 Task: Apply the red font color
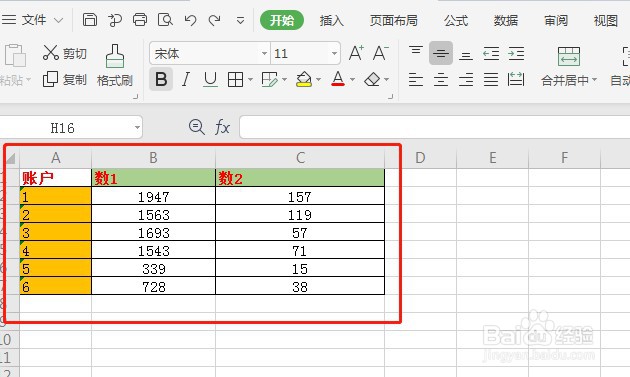(x=338, y=79)
